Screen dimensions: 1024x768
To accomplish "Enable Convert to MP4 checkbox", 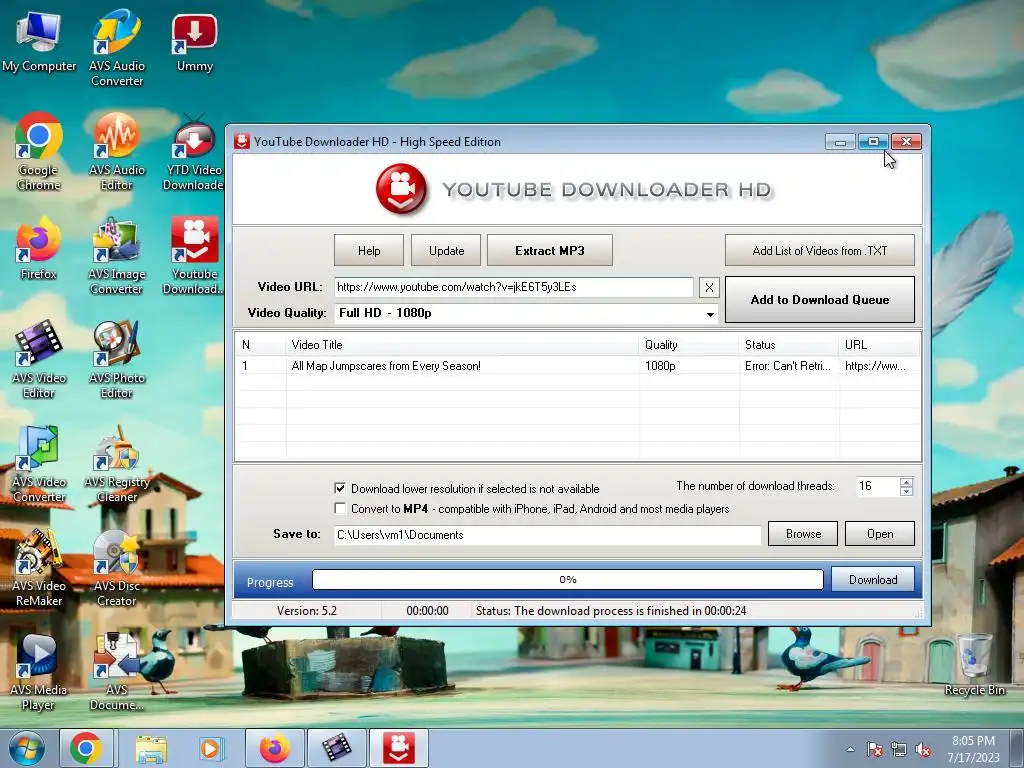I will click(340, 508).
